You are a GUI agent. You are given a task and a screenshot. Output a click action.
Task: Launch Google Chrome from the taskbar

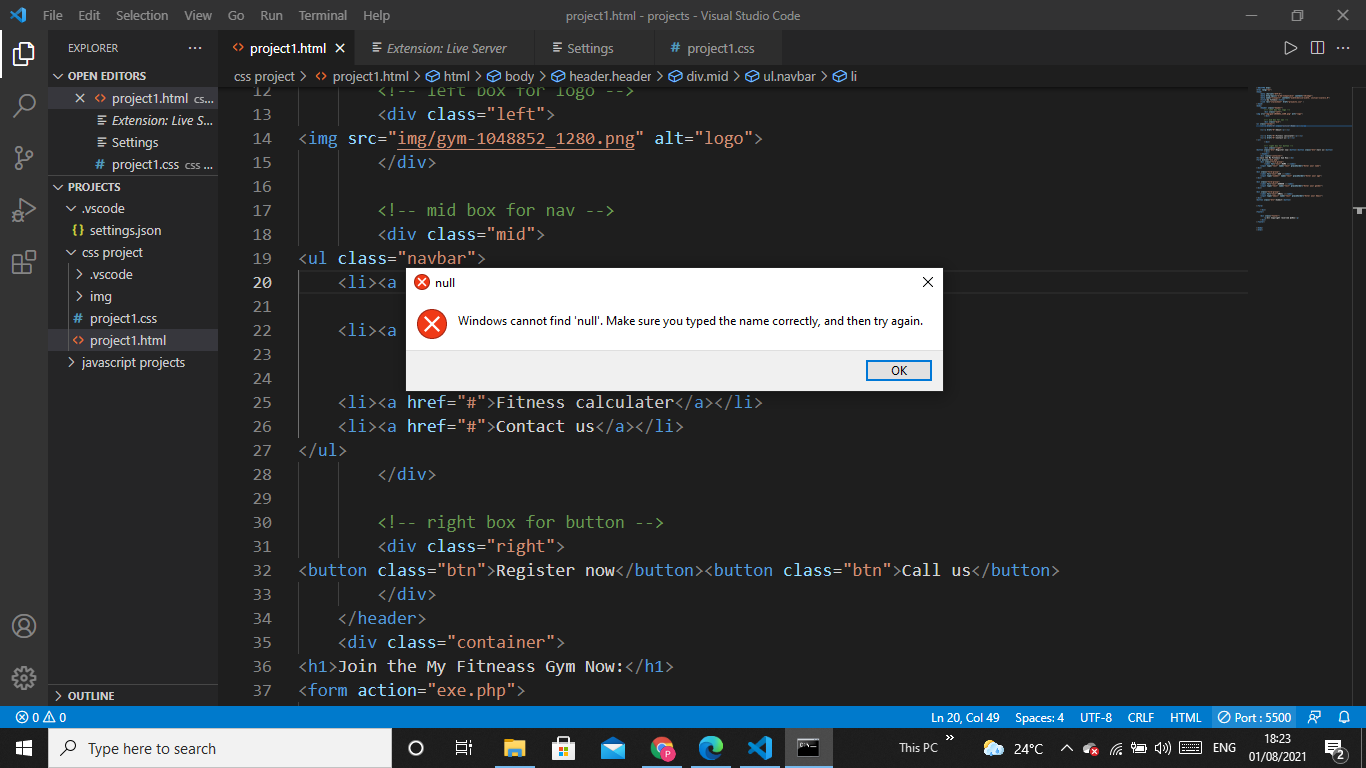(x=662, y=748)
